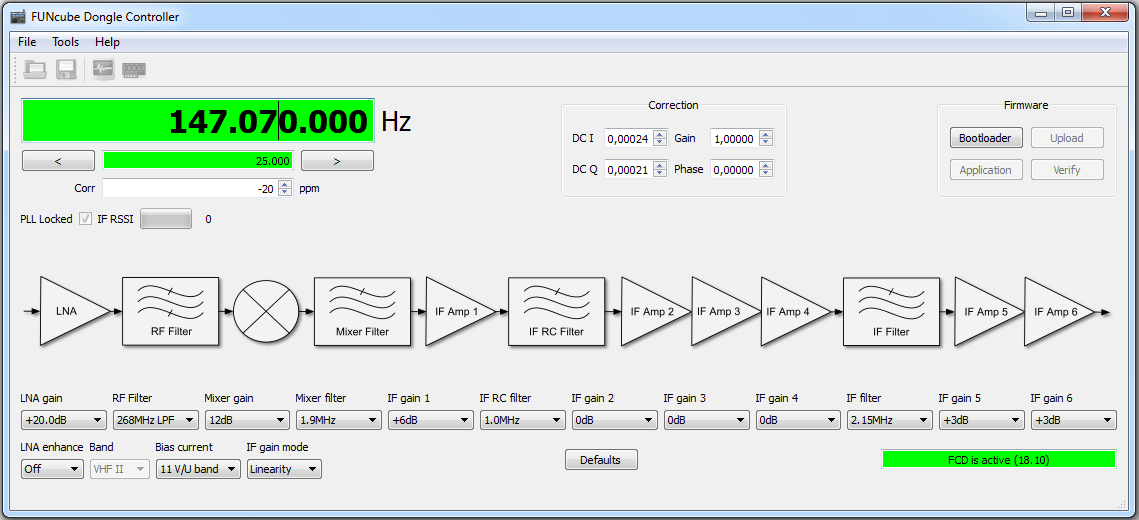Click the FUNcube app icon in title bar
The height and width of the screenshot is (520, 1139).
[18, 15]
